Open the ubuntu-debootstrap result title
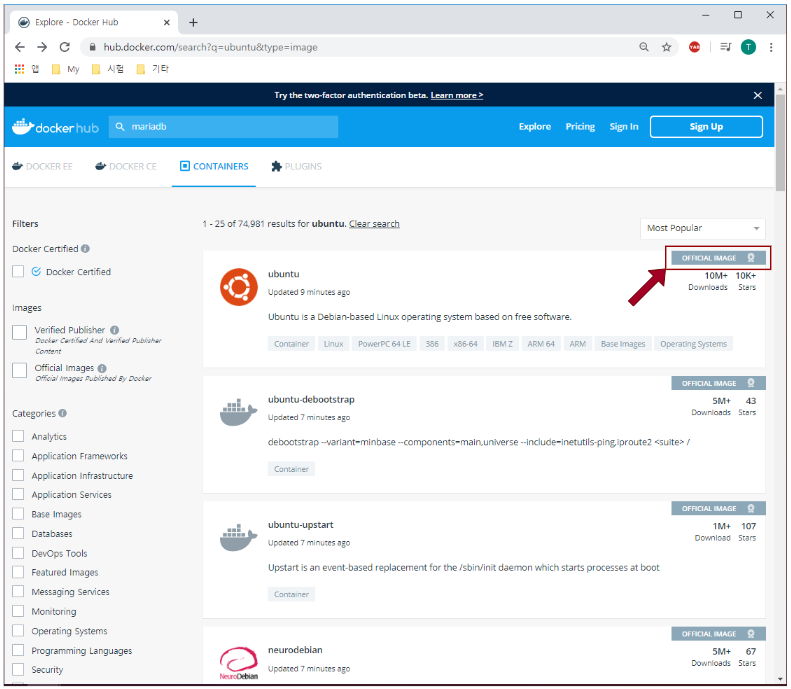The image size is (791, 689). pyautogui.click(x=311, y=399)
